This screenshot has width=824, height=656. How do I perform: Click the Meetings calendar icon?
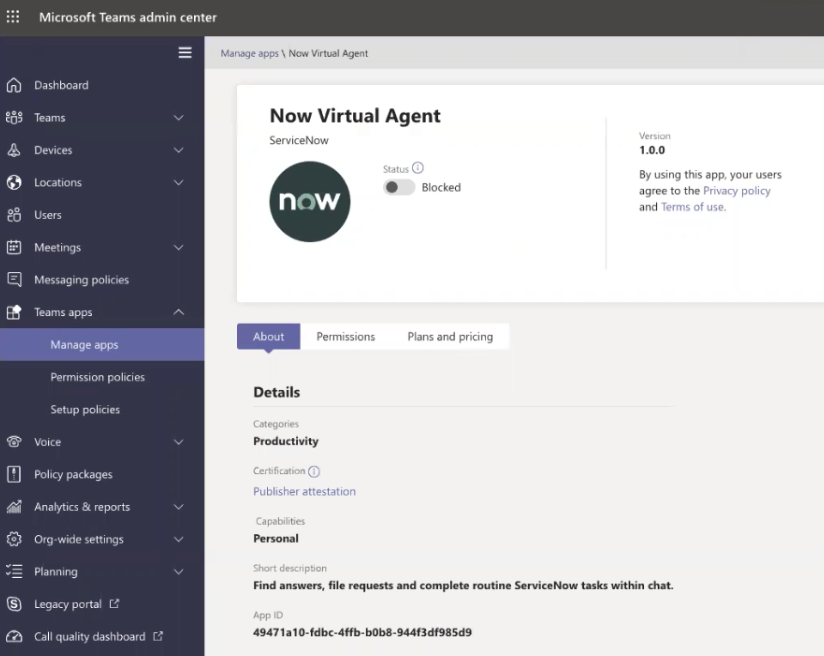pos(14,248)
